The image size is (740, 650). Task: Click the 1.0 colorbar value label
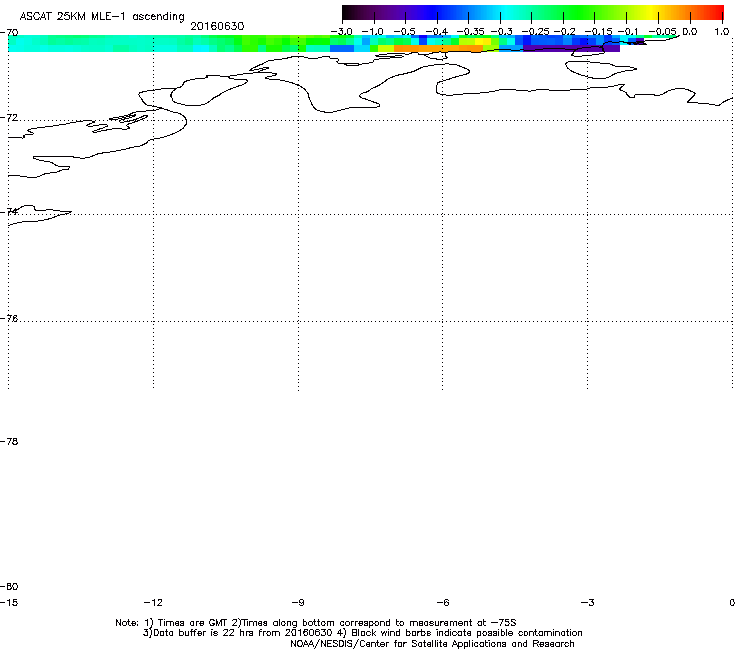click(x=722, y=32)
